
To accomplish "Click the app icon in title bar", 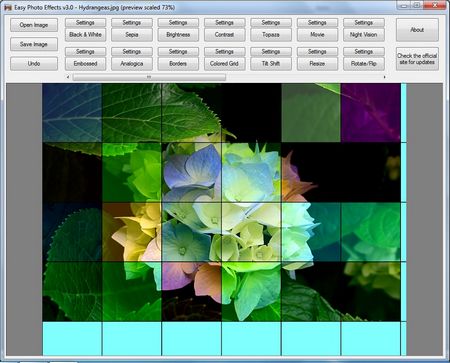I will [8, 7].
